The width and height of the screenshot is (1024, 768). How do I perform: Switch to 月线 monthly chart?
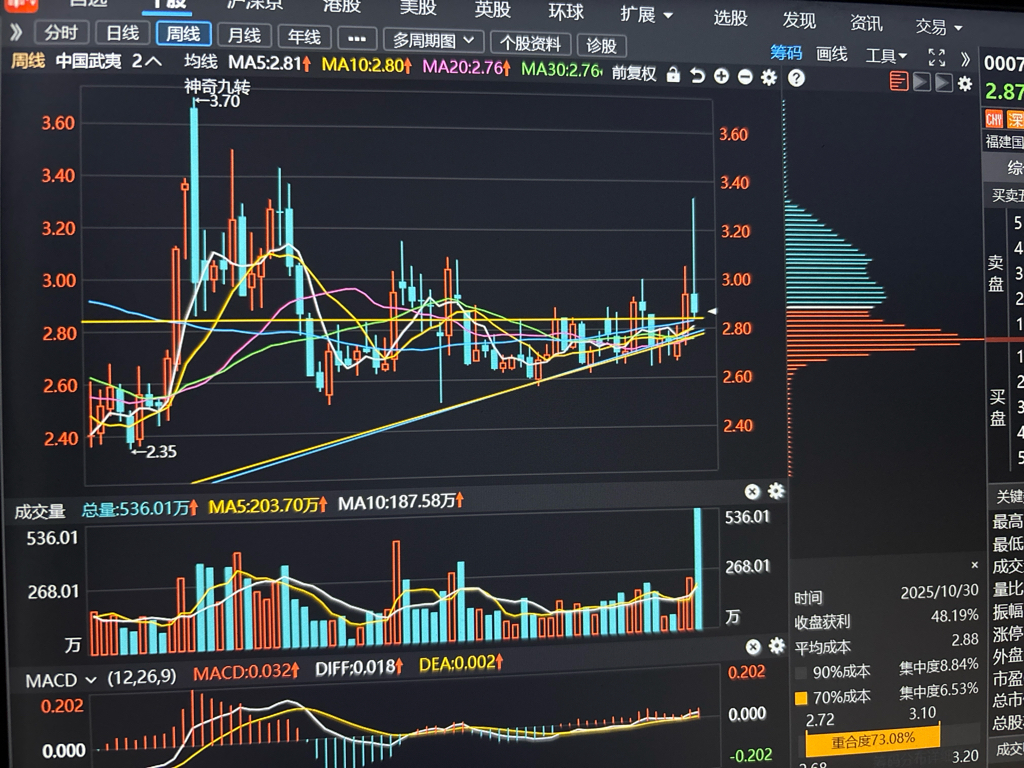click(x=244, y=35)
